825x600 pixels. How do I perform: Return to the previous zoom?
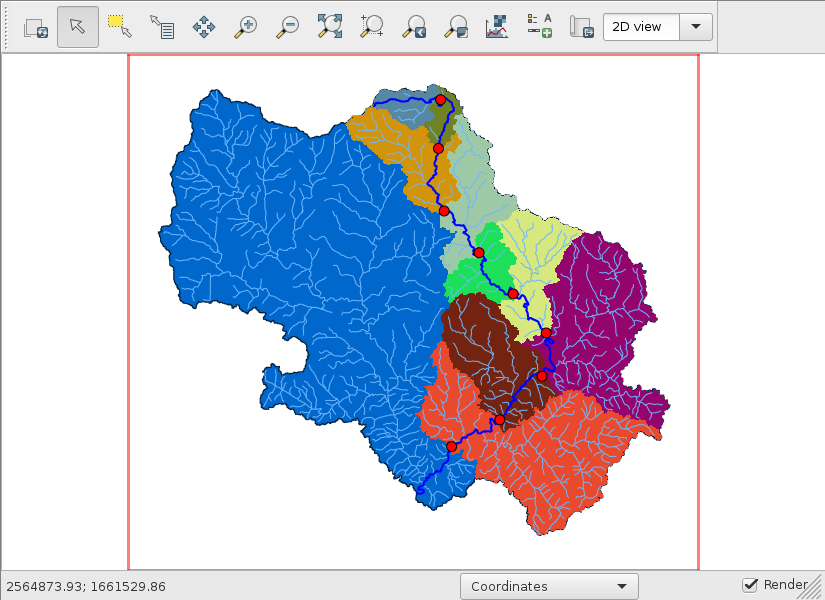click(414, 27)
